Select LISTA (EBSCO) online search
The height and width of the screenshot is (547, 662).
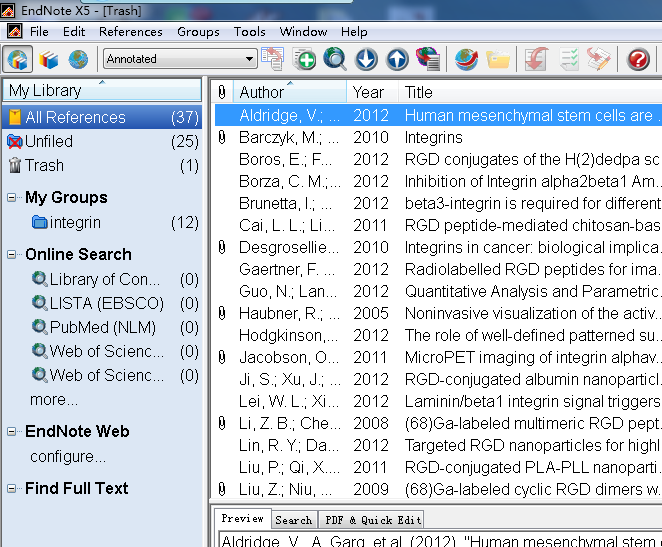tap(102, 303)
